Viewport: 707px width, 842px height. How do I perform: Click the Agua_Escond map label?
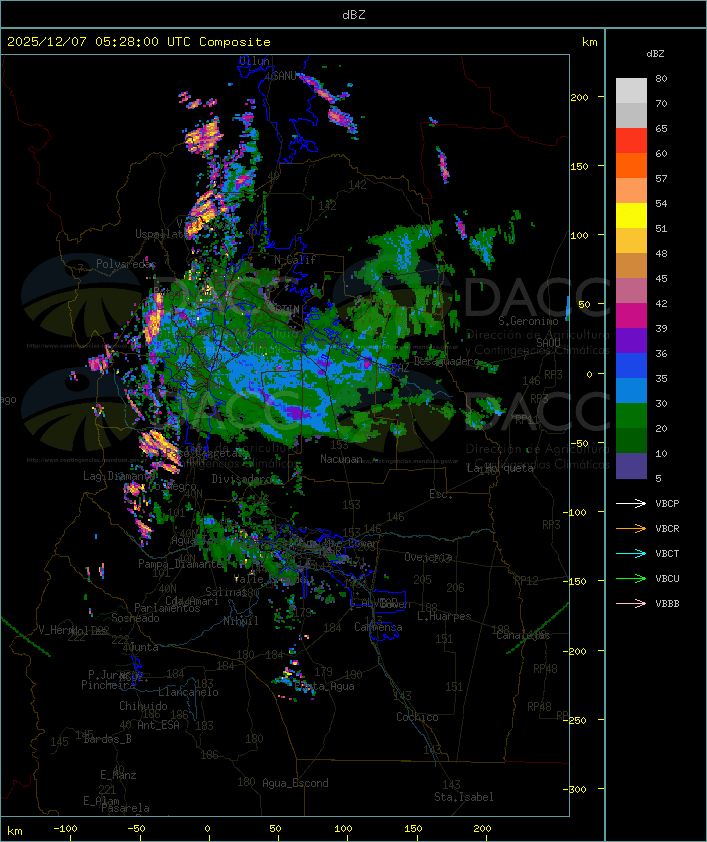click(295, 783)
